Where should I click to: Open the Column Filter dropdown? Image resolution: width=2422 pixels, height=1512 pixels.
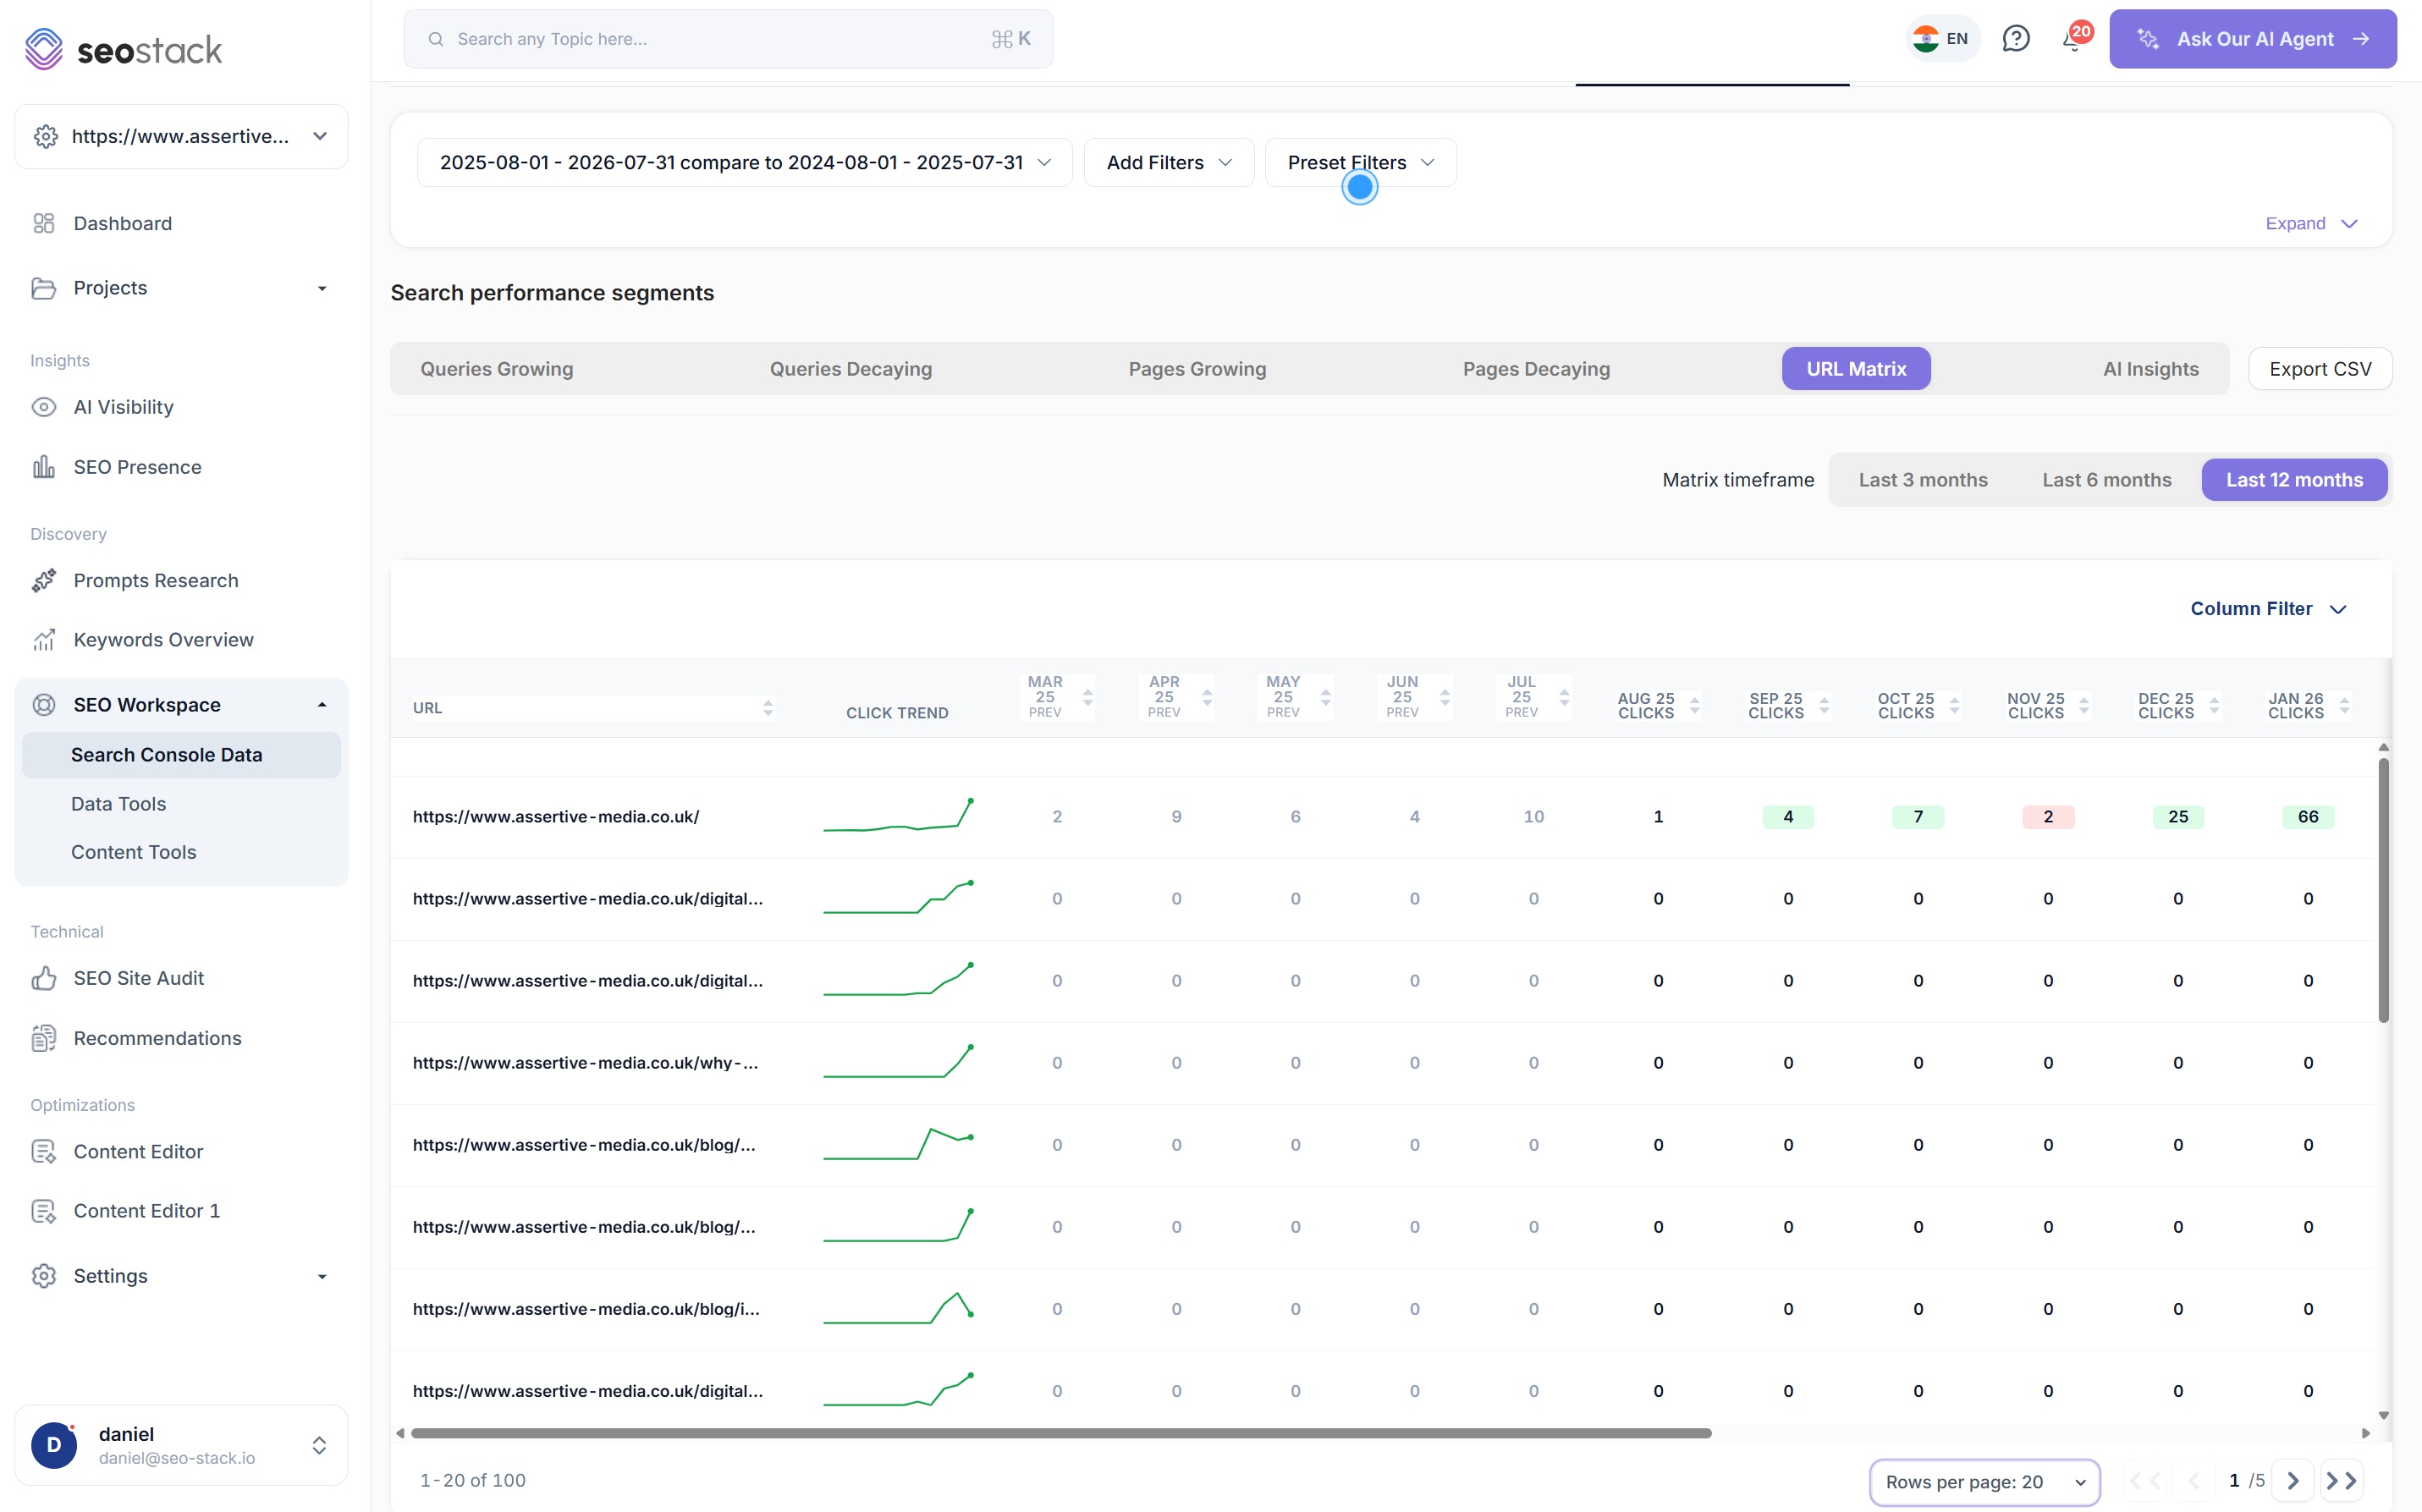[2267, 609]
